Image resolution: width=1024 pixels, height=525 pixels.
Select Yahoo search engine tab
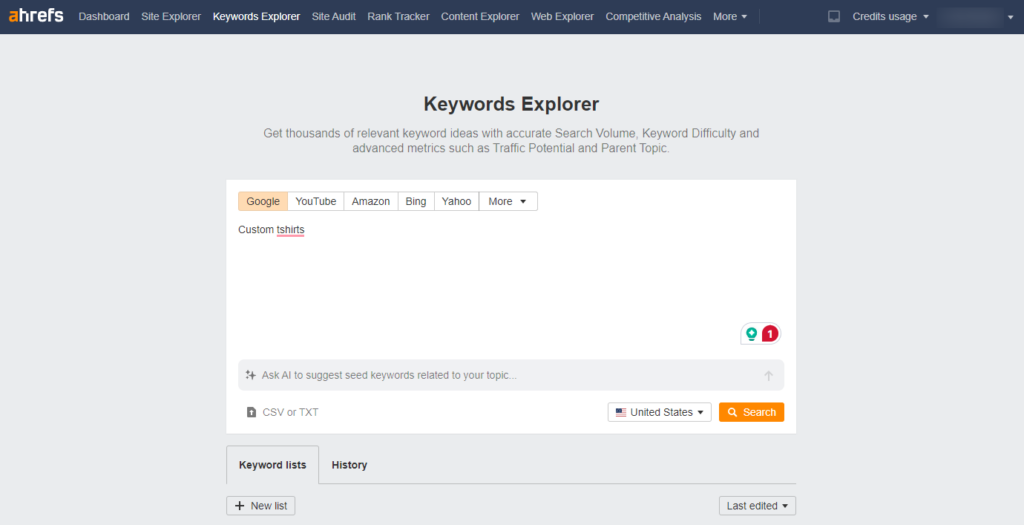[x=456, y=201]
